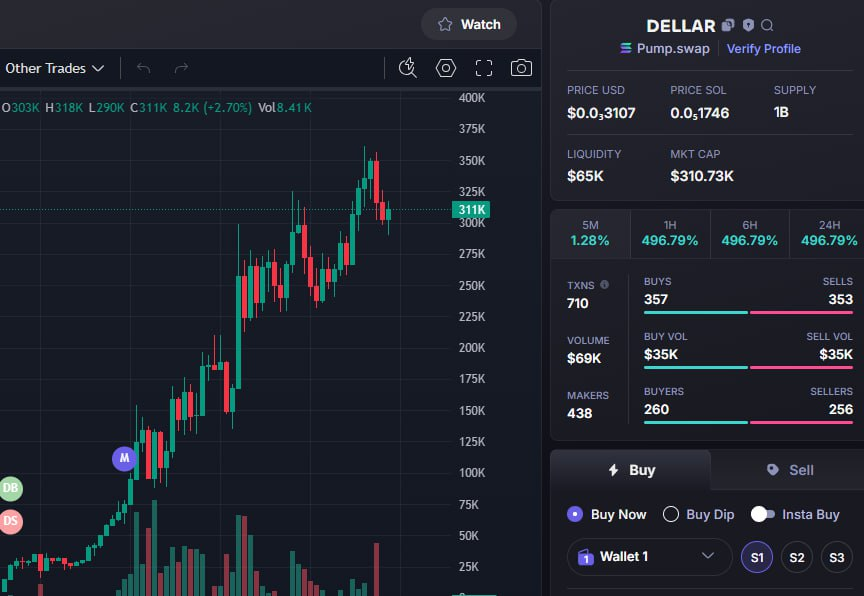Click the SUPPLY value 1B

pyautogui.click(x=781, y=112)
